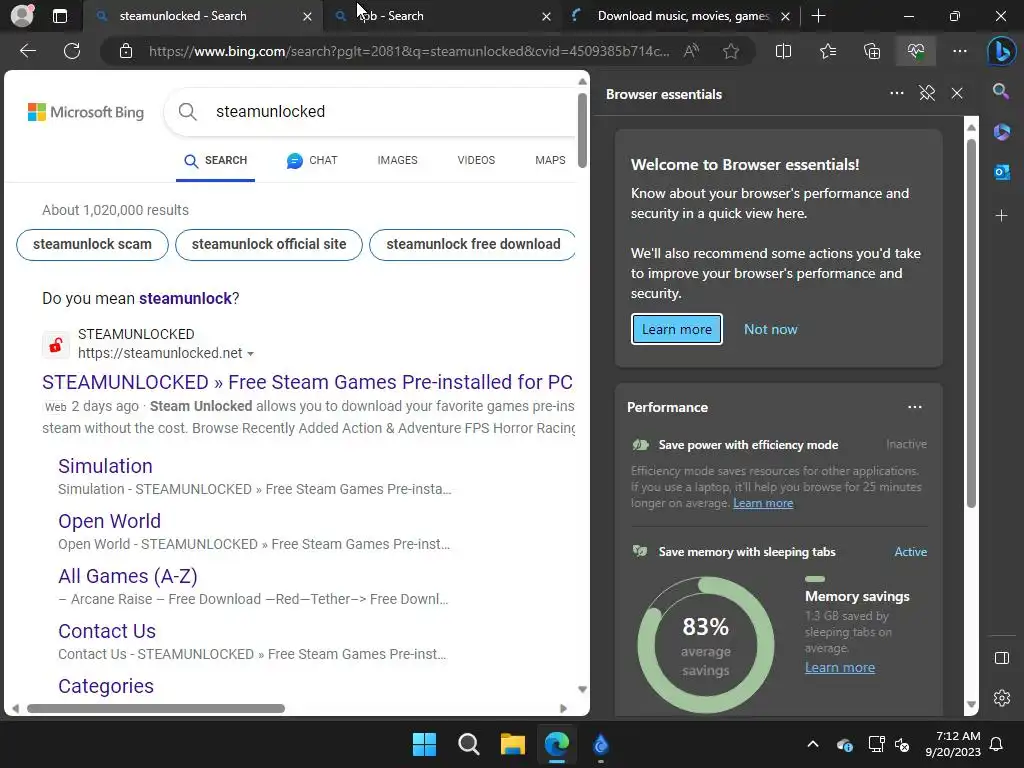Screen dimensions: 1024x768
Task: Open Memory savings Learn more link
Action: 839,667
